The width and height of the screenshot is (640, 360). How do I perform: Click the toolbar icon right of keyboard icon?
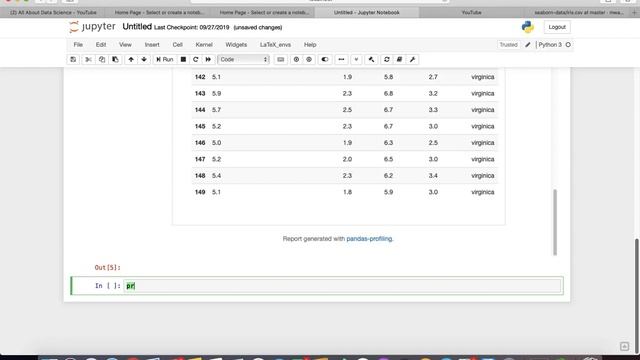[x=296, y=60]
